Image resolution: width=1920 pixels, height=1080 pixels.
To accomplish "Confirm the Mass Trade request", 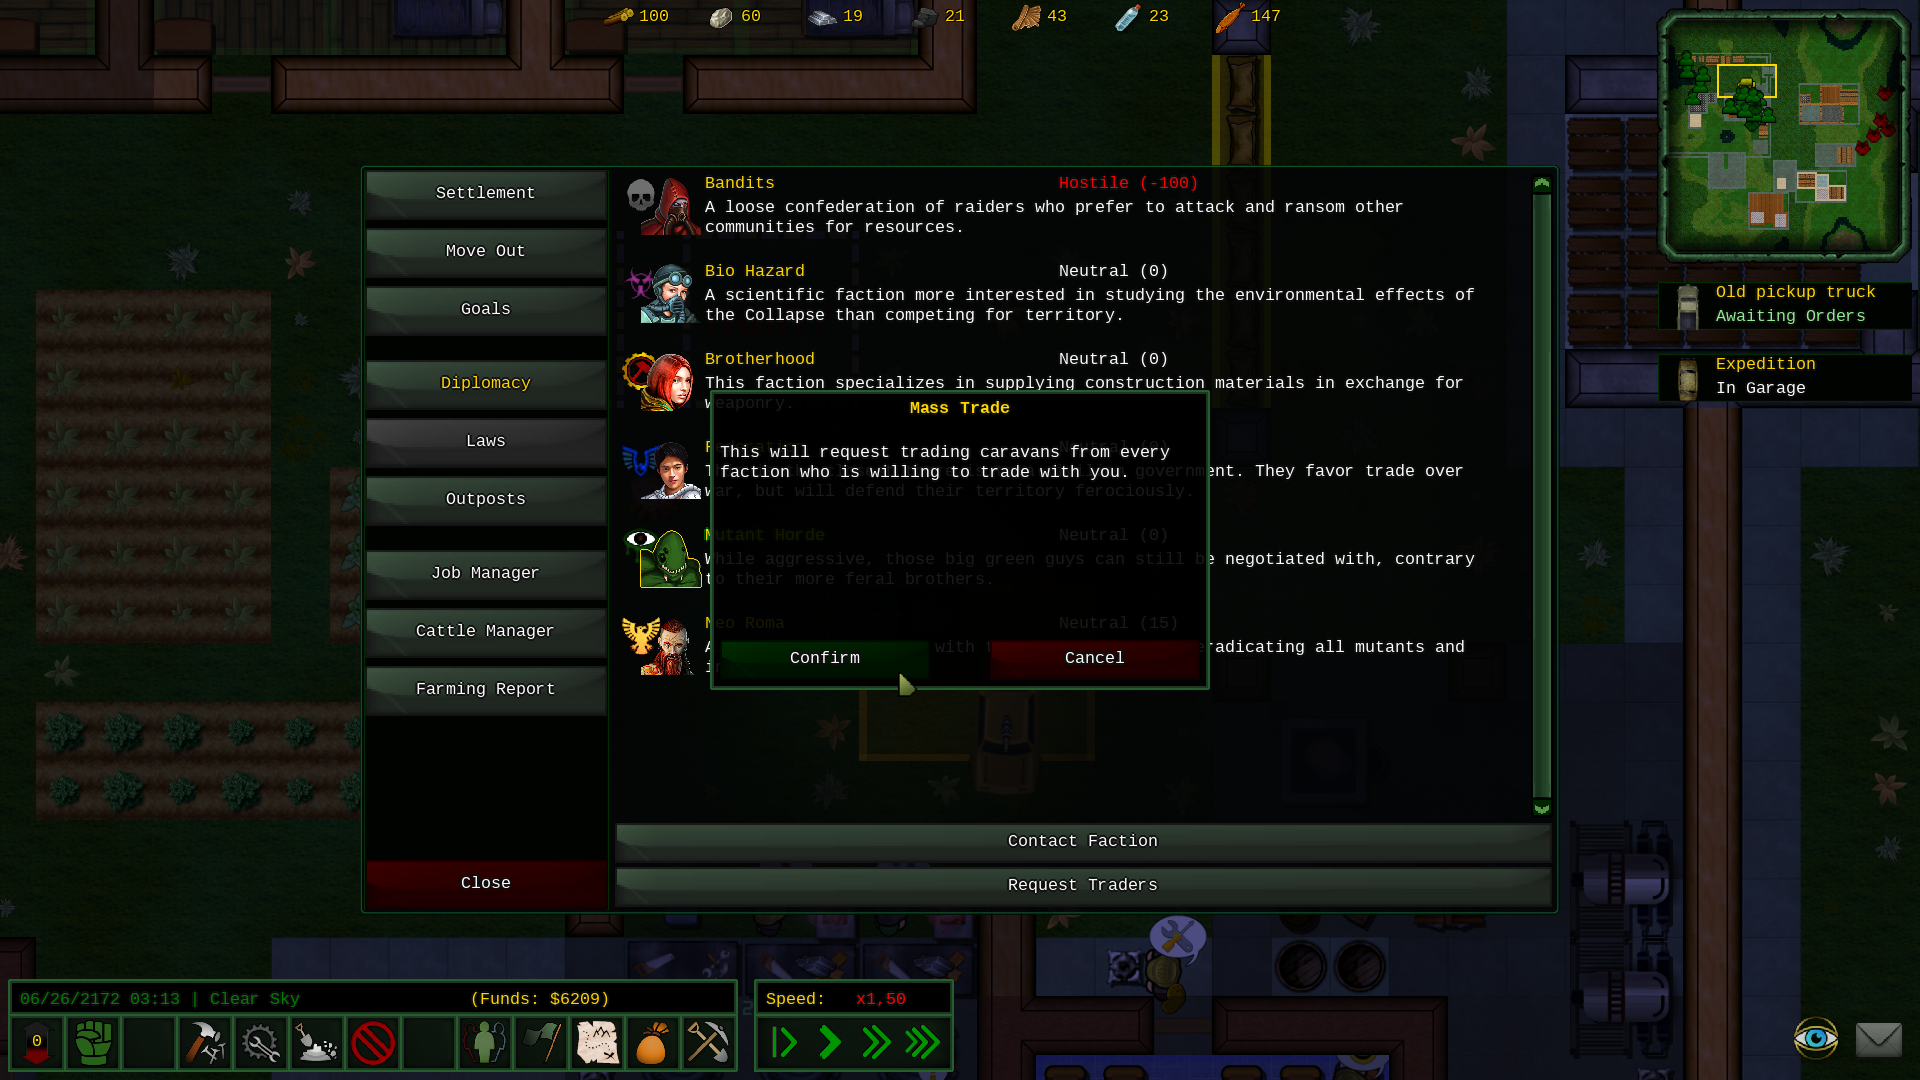I will tap(823, 657).
